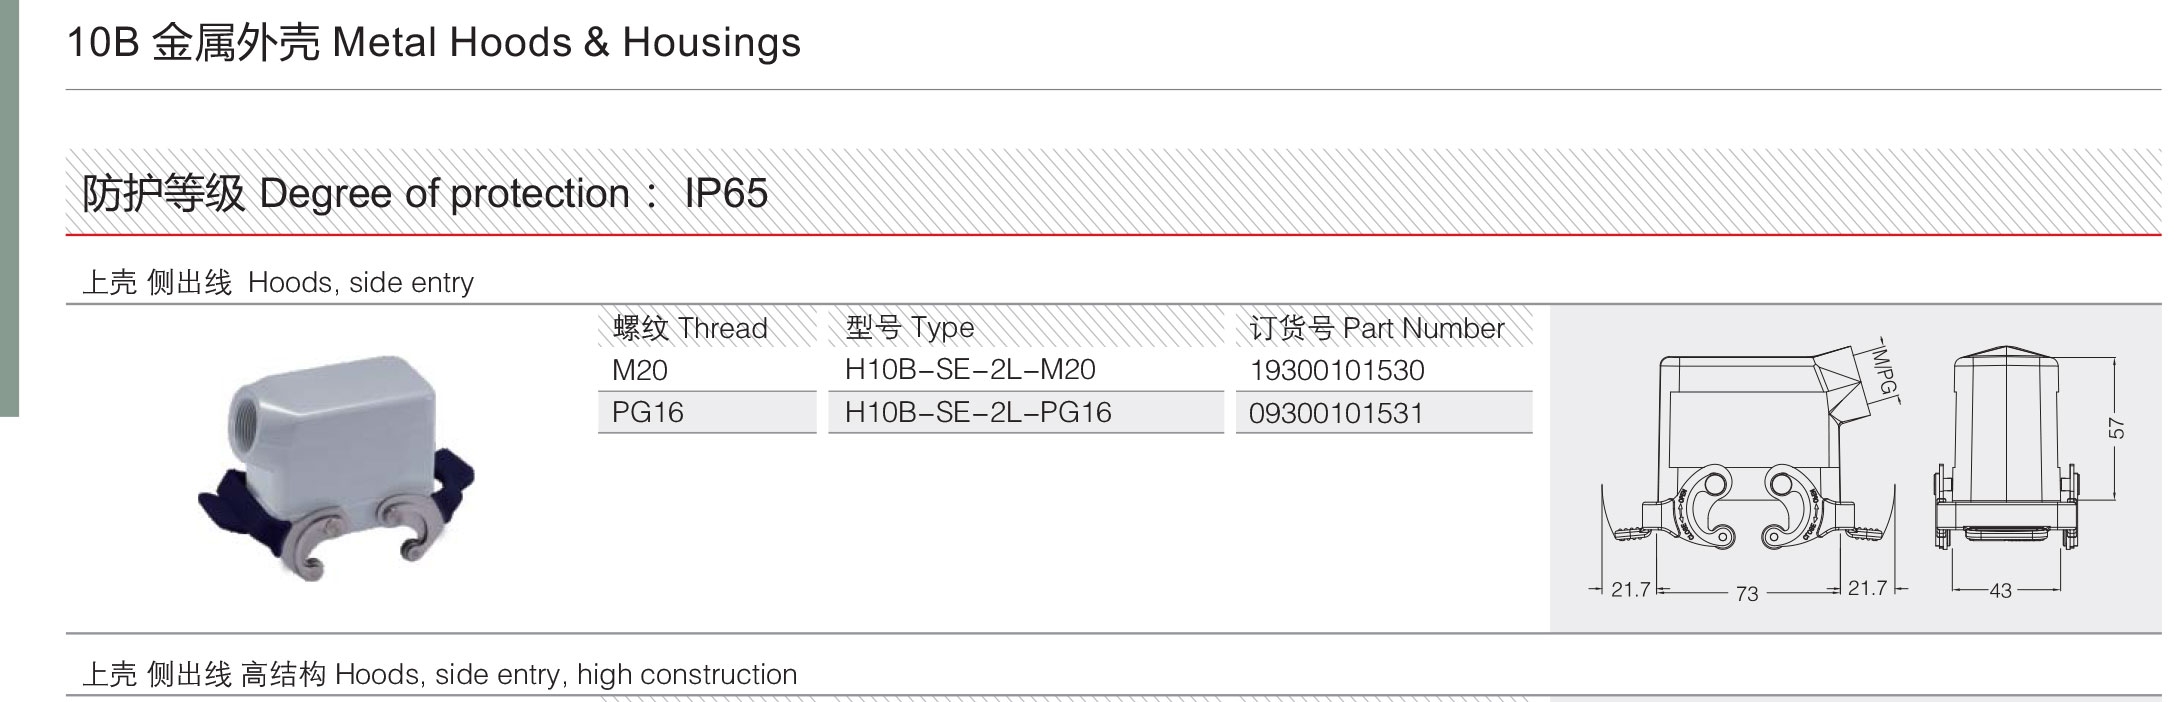
Task: Select type H10B-SE-2L-PG16
Action: coord(978,412)
